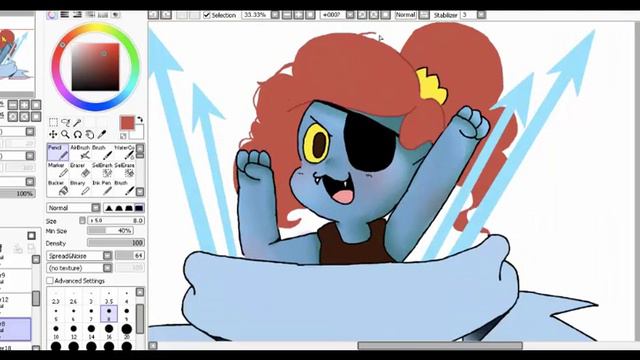The image size is (640, 360).
Task: Select brush size 8 preset
Action: [x=109, y=313]
